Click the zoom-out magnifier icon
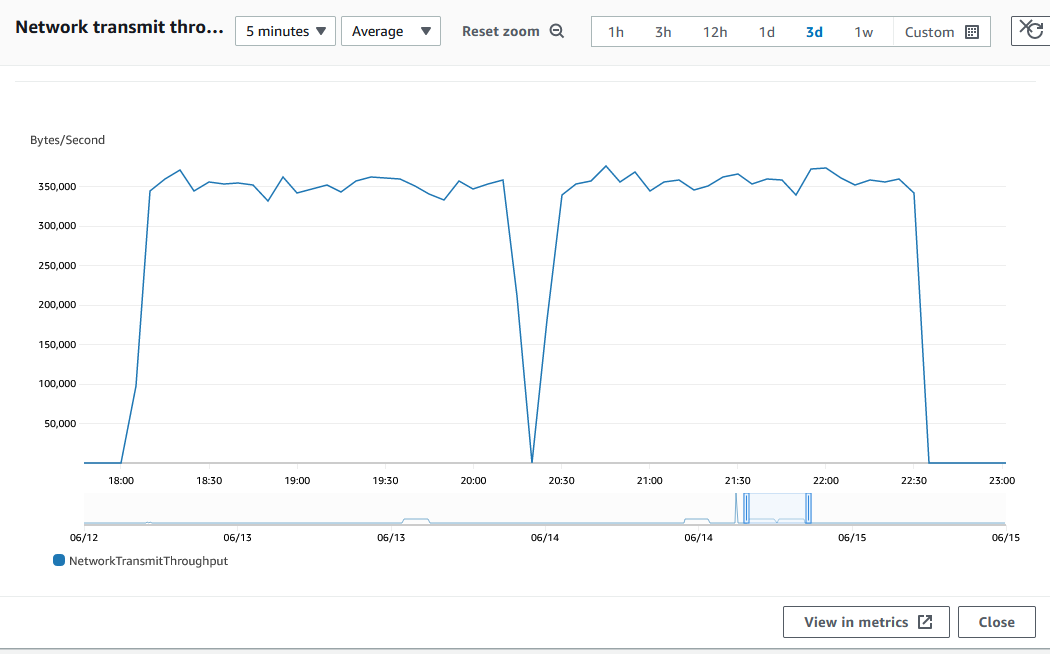The height and width of the screenshot is (654, 1050). [x=556, y=31]
